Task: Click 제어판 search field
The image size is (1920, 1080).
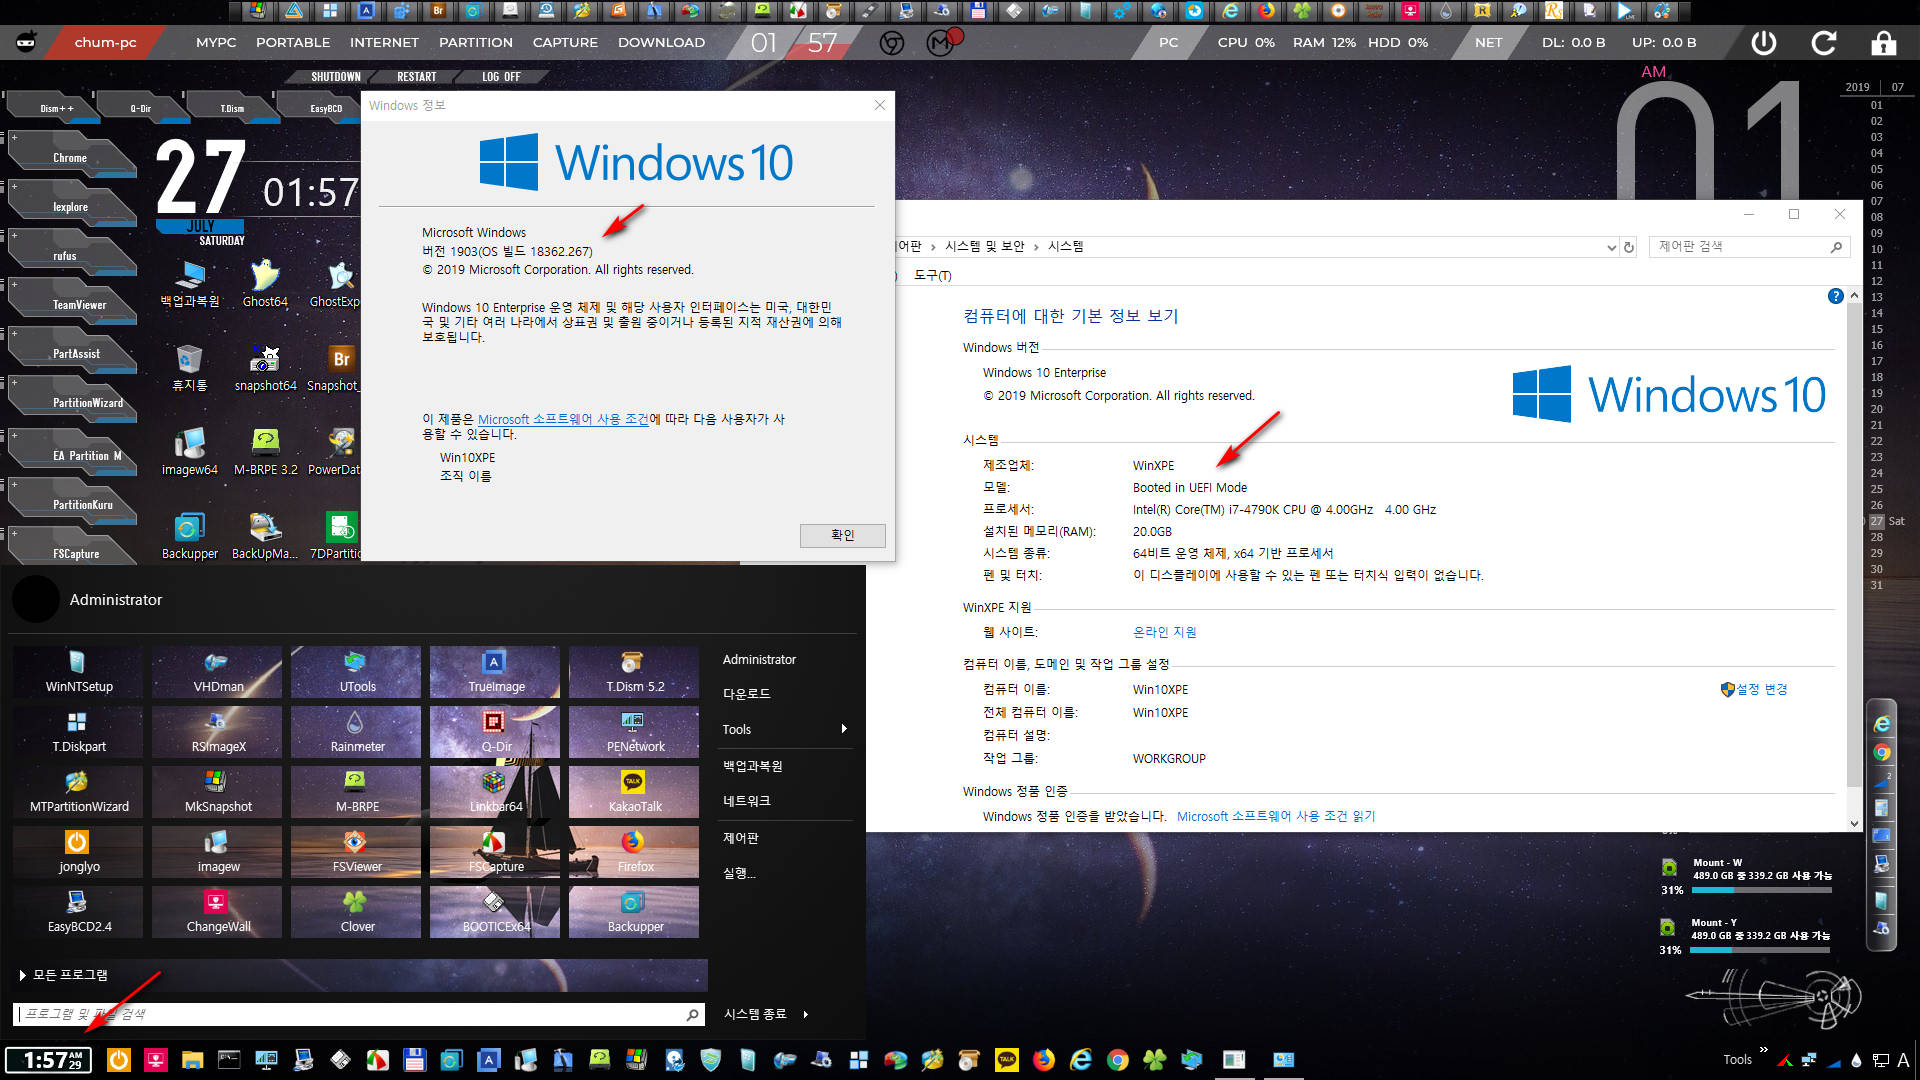Action: (x=1747, y=247)
